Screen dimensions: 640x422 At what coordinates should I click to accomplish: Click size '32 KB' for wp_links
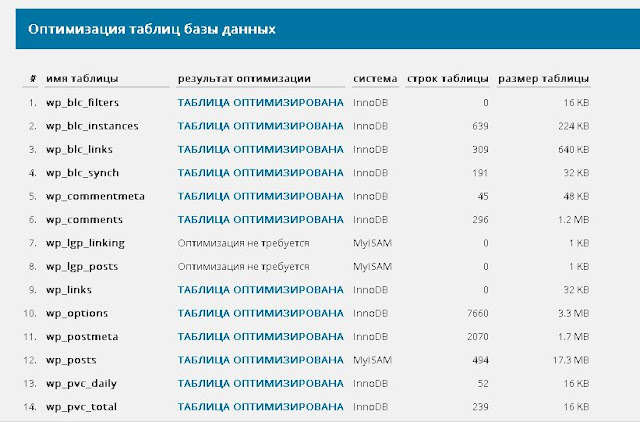click(x=576, y=290)
